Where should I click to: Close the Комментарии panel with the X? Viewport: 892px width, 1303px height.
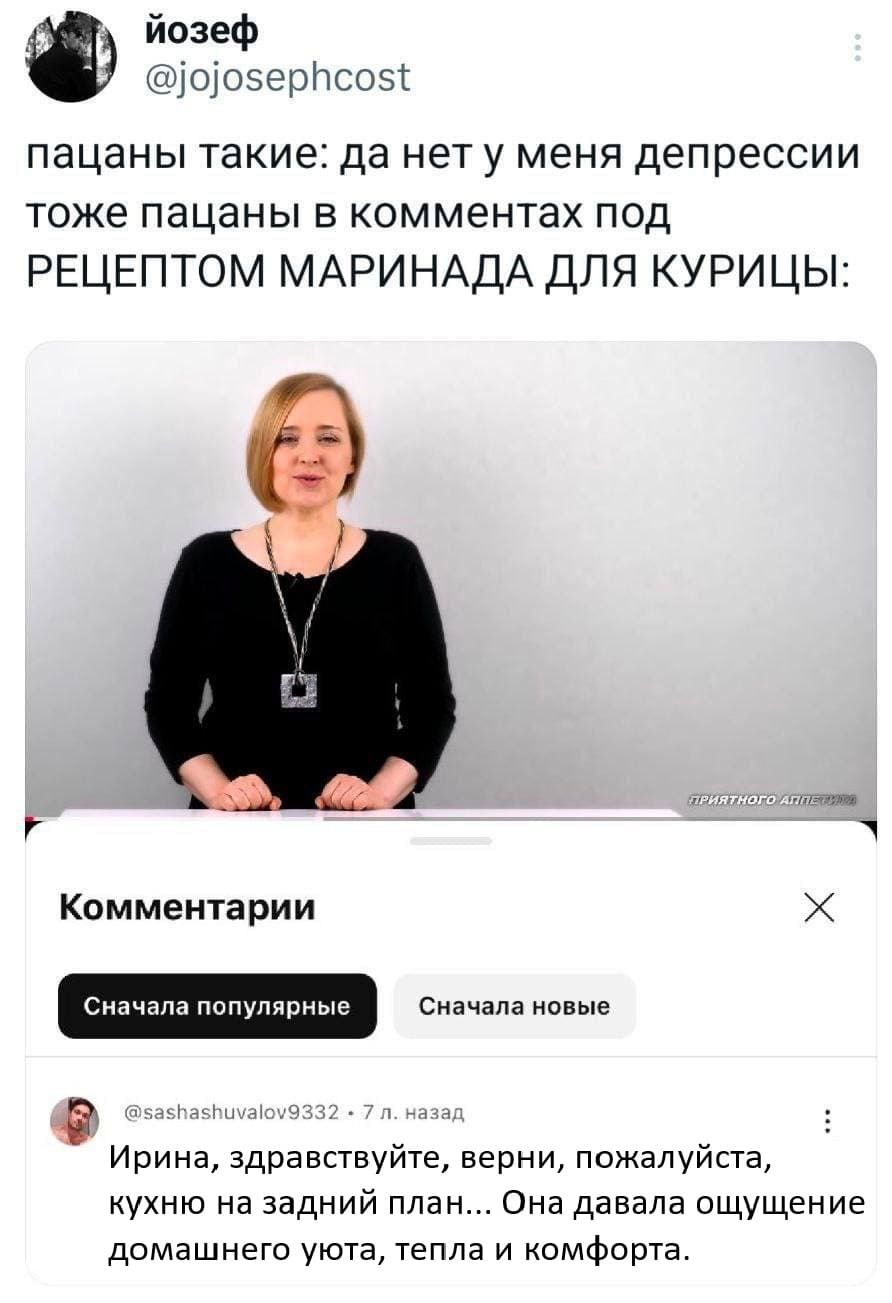tap(819, 910)
